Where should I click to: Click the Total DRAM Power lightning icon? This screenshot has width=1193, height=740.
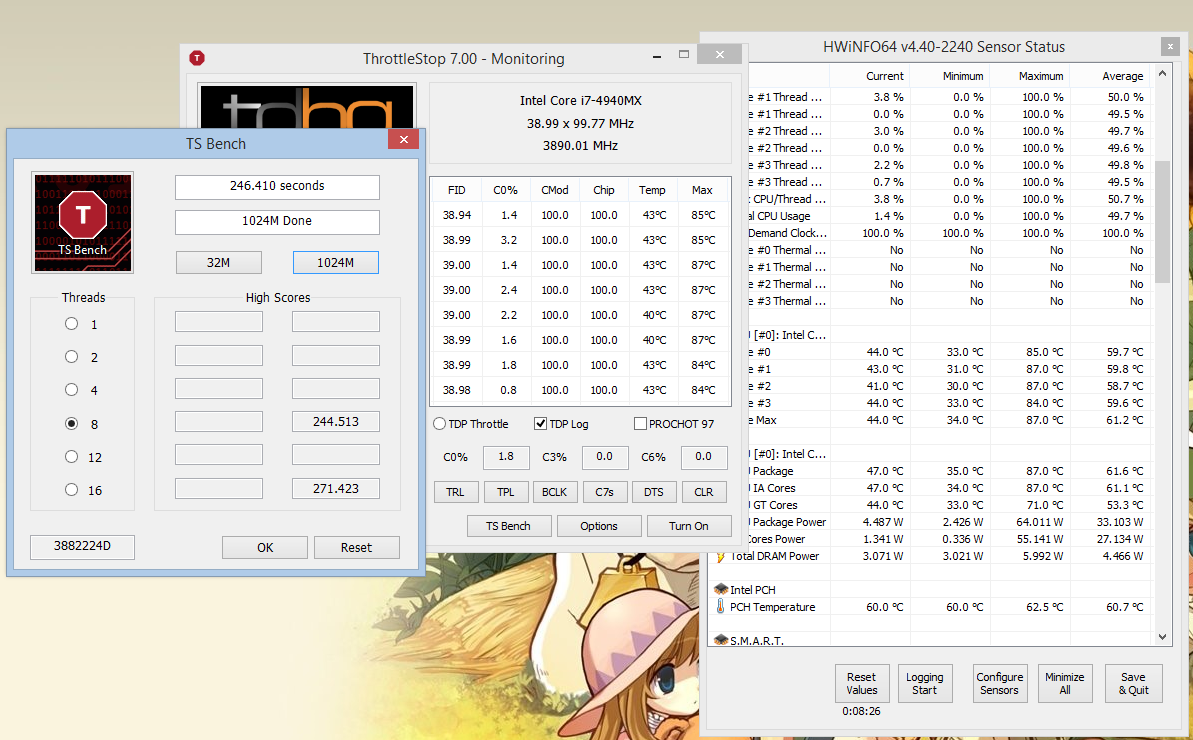point(721,556)
